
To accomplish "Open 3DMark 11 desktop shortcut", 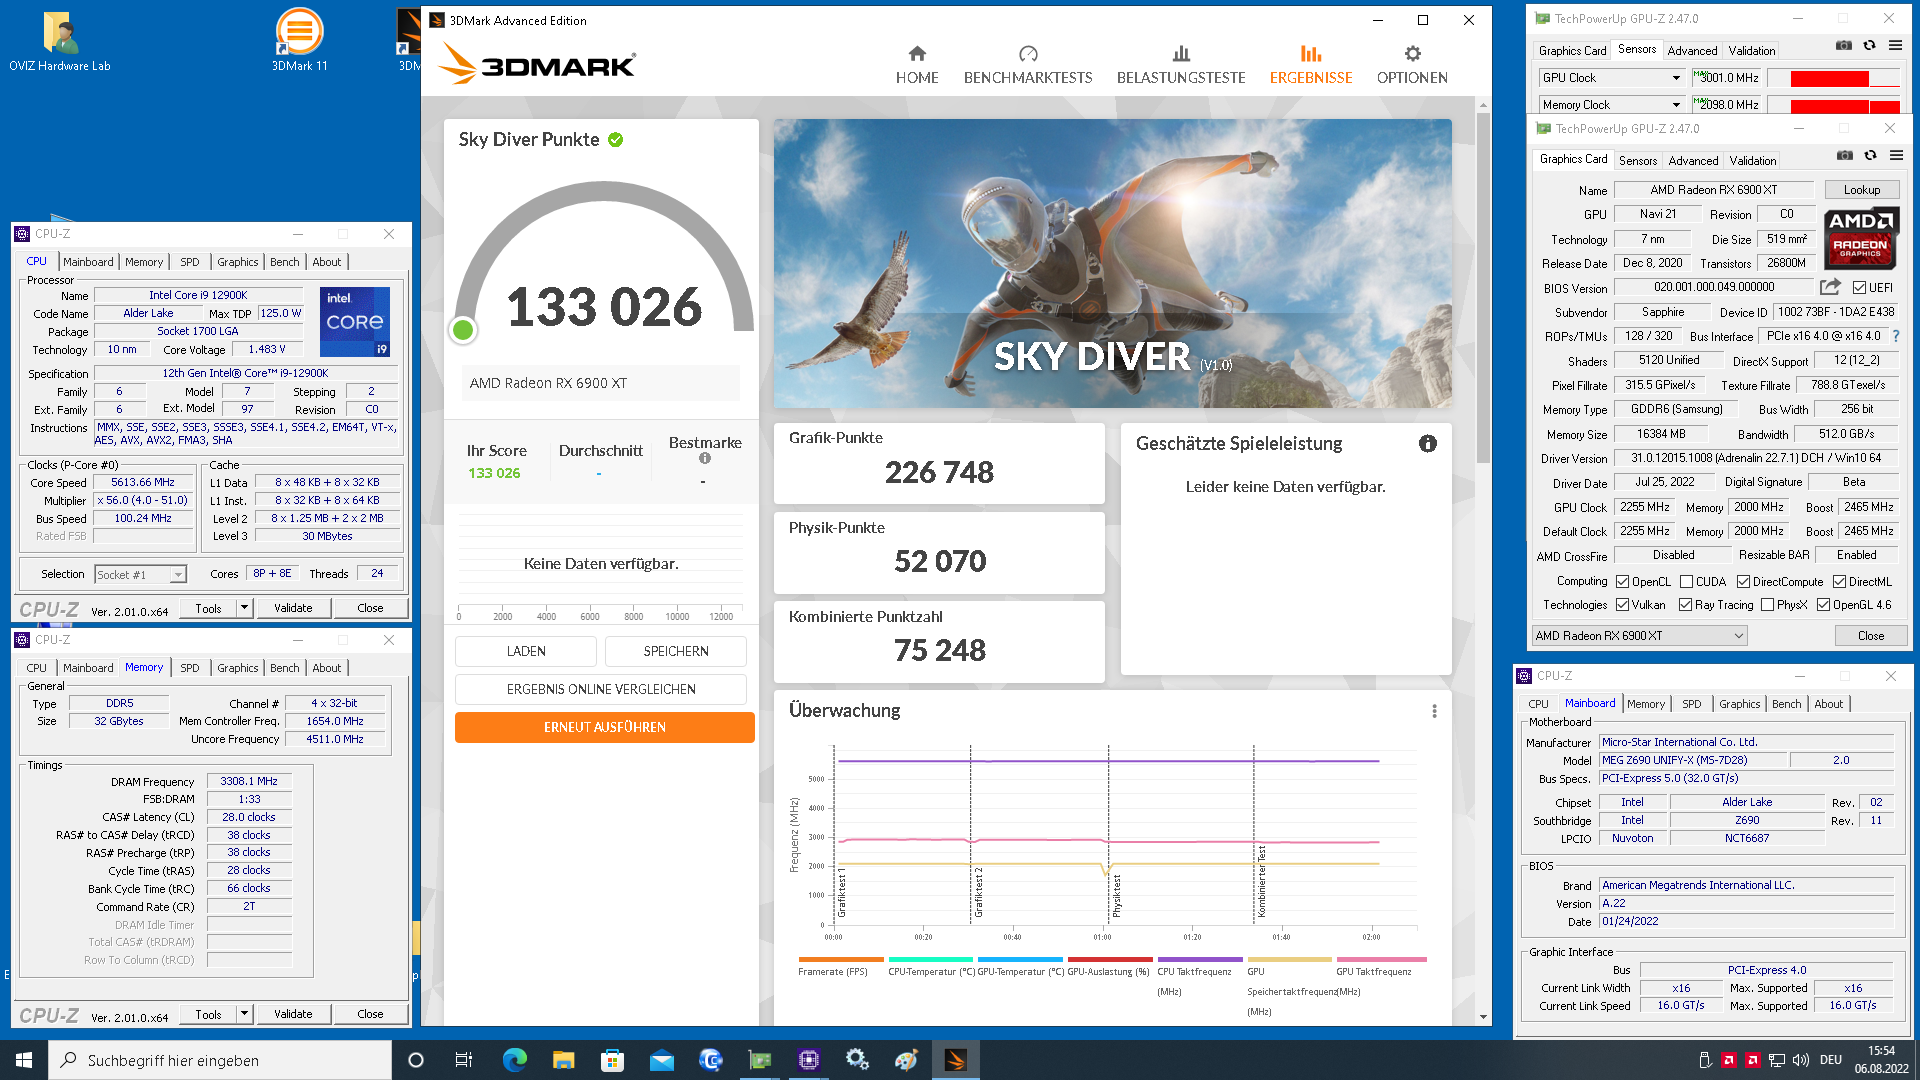I will pos(299,41).
